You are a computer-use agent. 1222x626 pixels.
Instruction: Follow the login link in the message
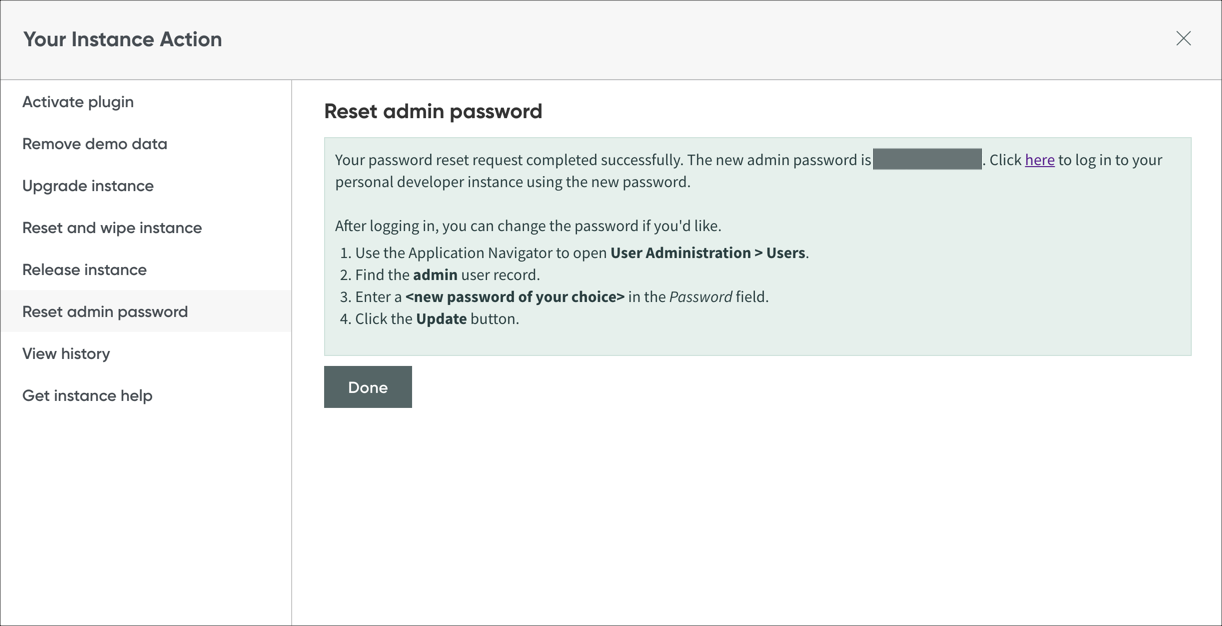pyautogui.click(x=1039, y=159)
